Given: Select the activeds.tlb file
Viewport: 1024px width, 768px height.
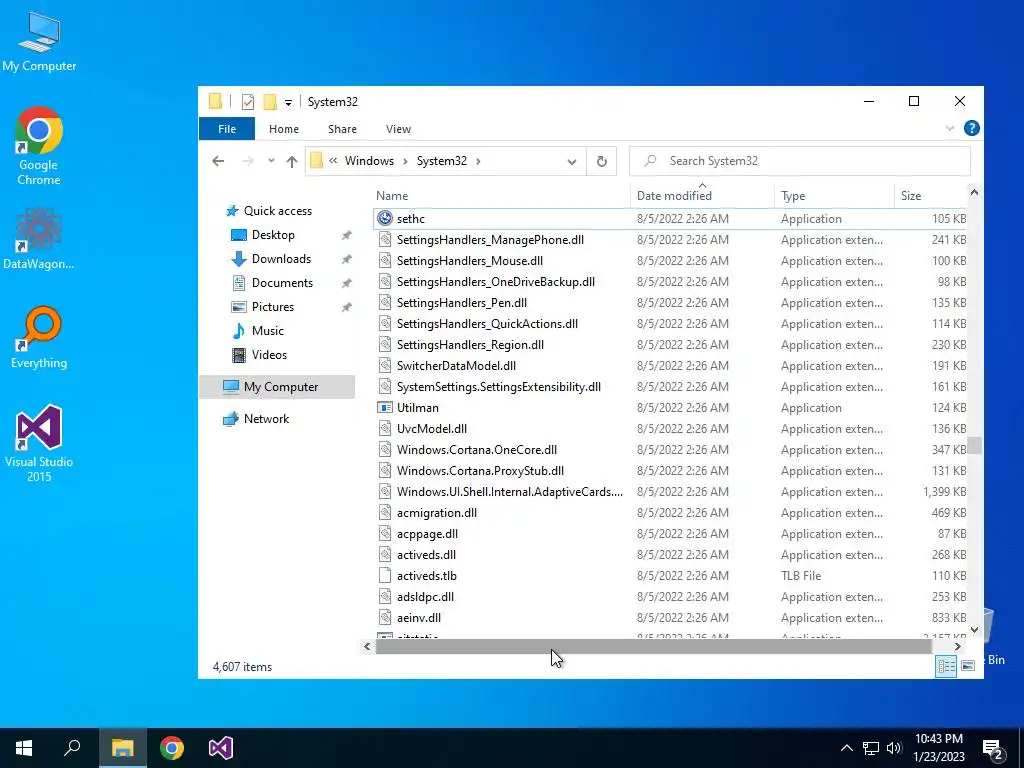Looking at the screenshot, I should [669, 575].
